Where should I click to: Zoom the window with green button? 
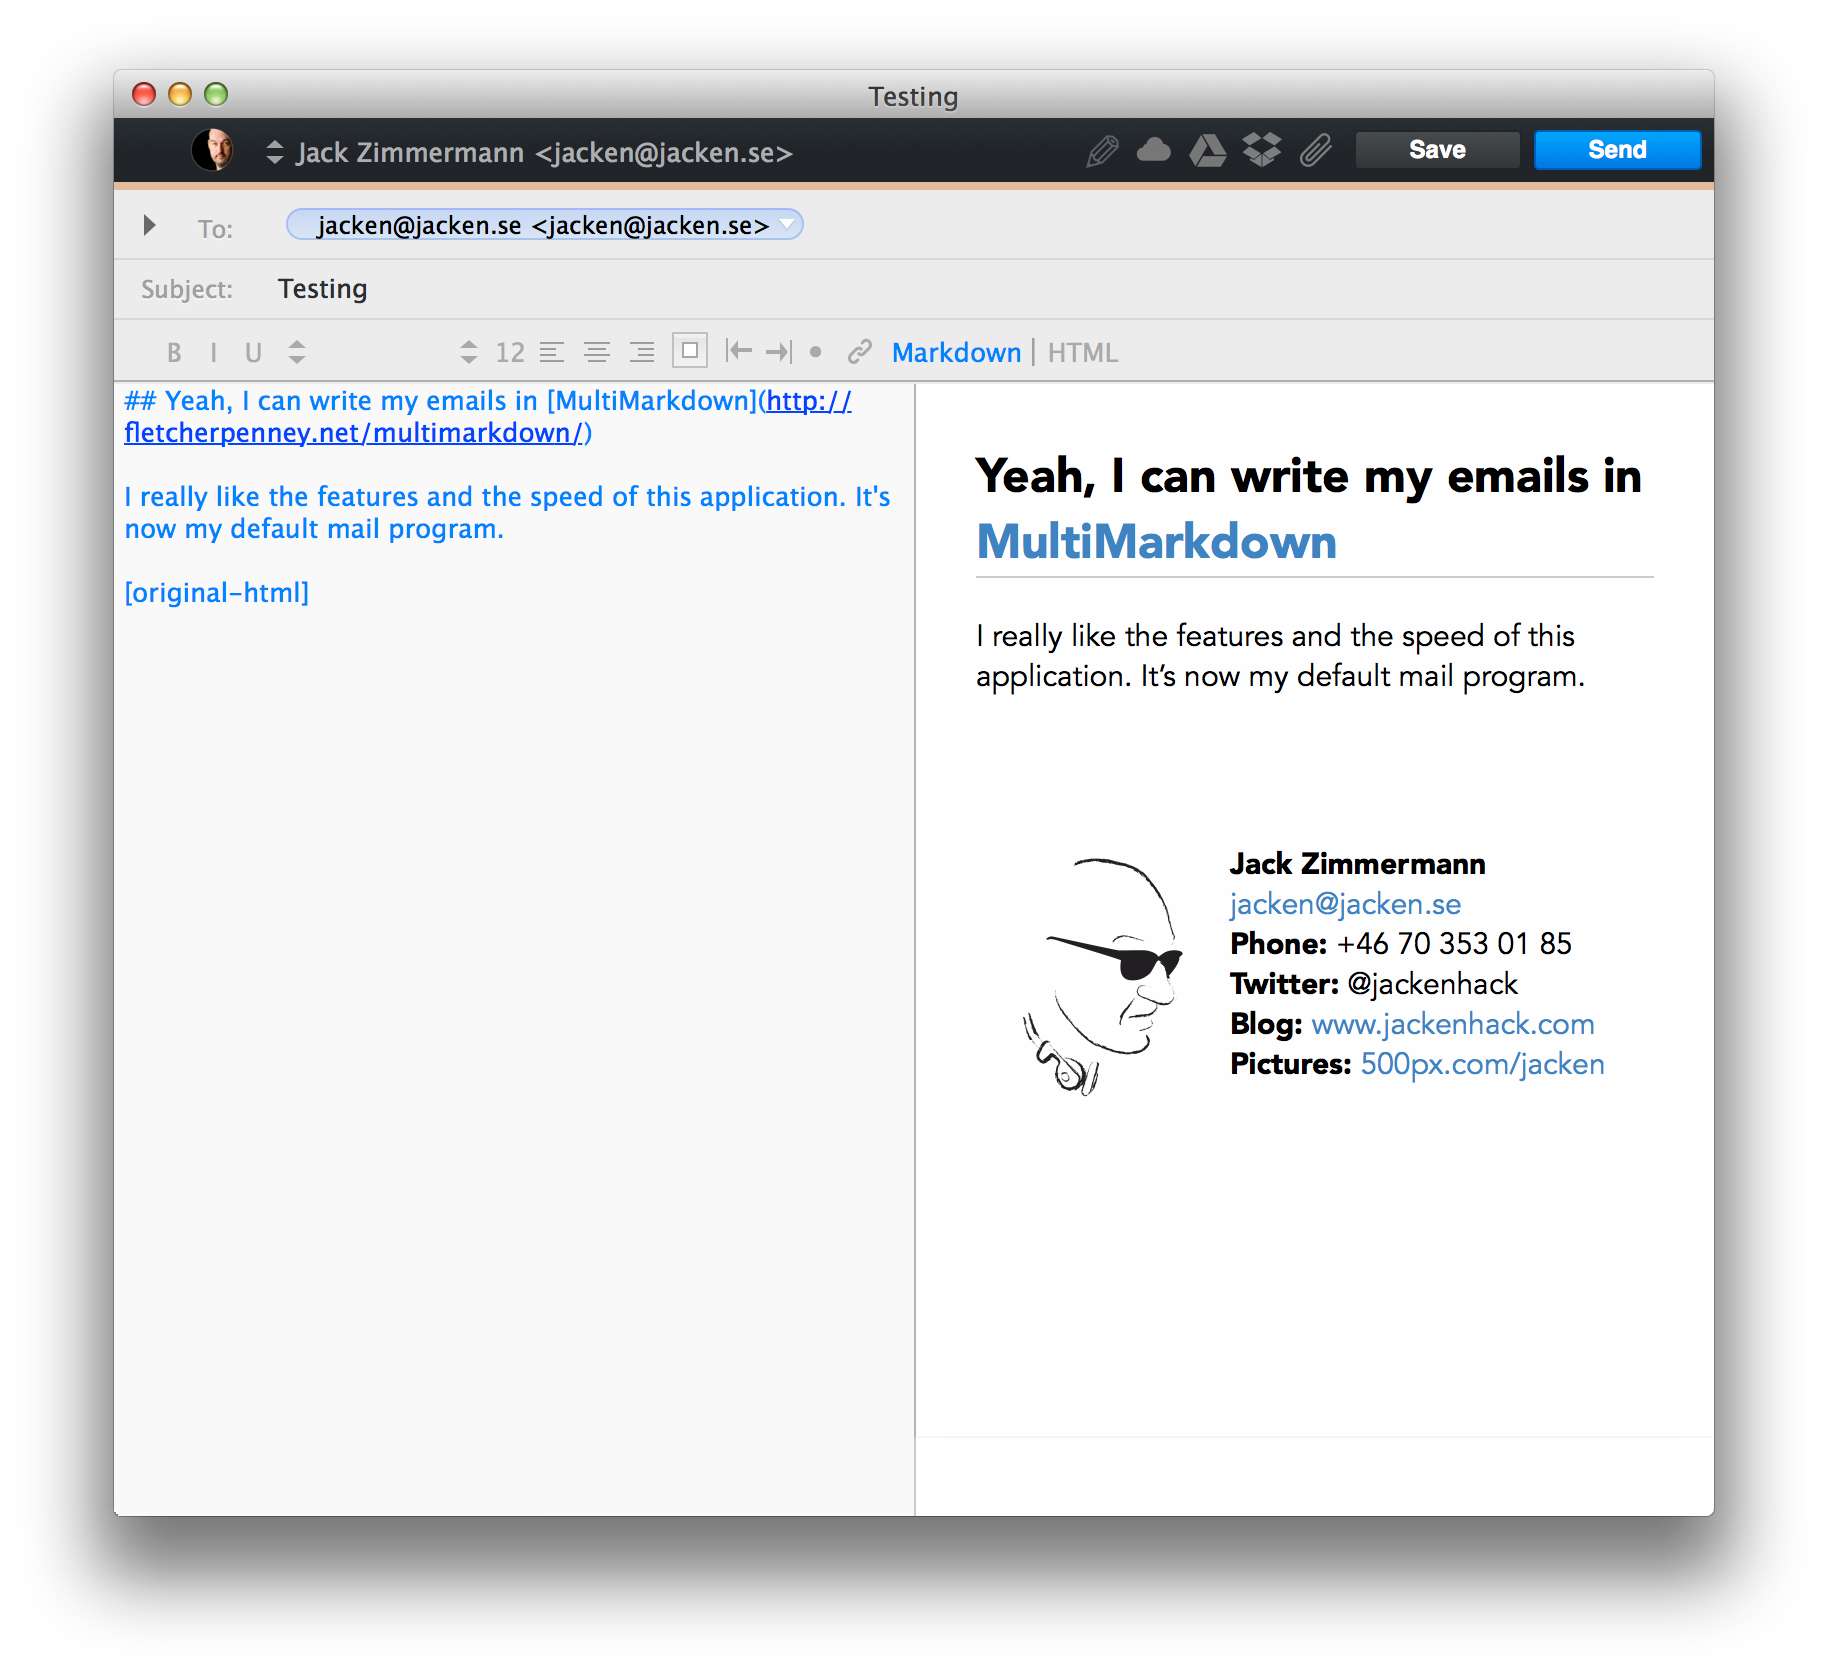(216, 94)
